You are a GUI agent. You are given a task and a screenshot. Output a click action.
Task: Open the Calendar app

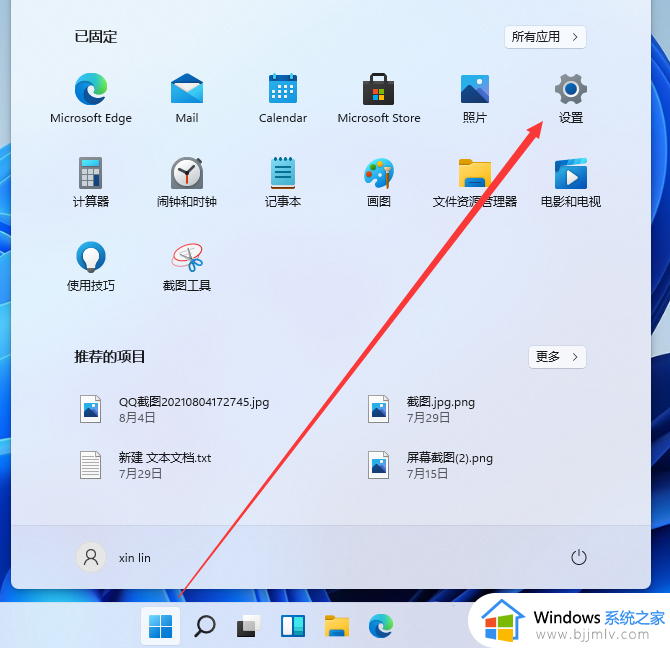click(283, 98)
